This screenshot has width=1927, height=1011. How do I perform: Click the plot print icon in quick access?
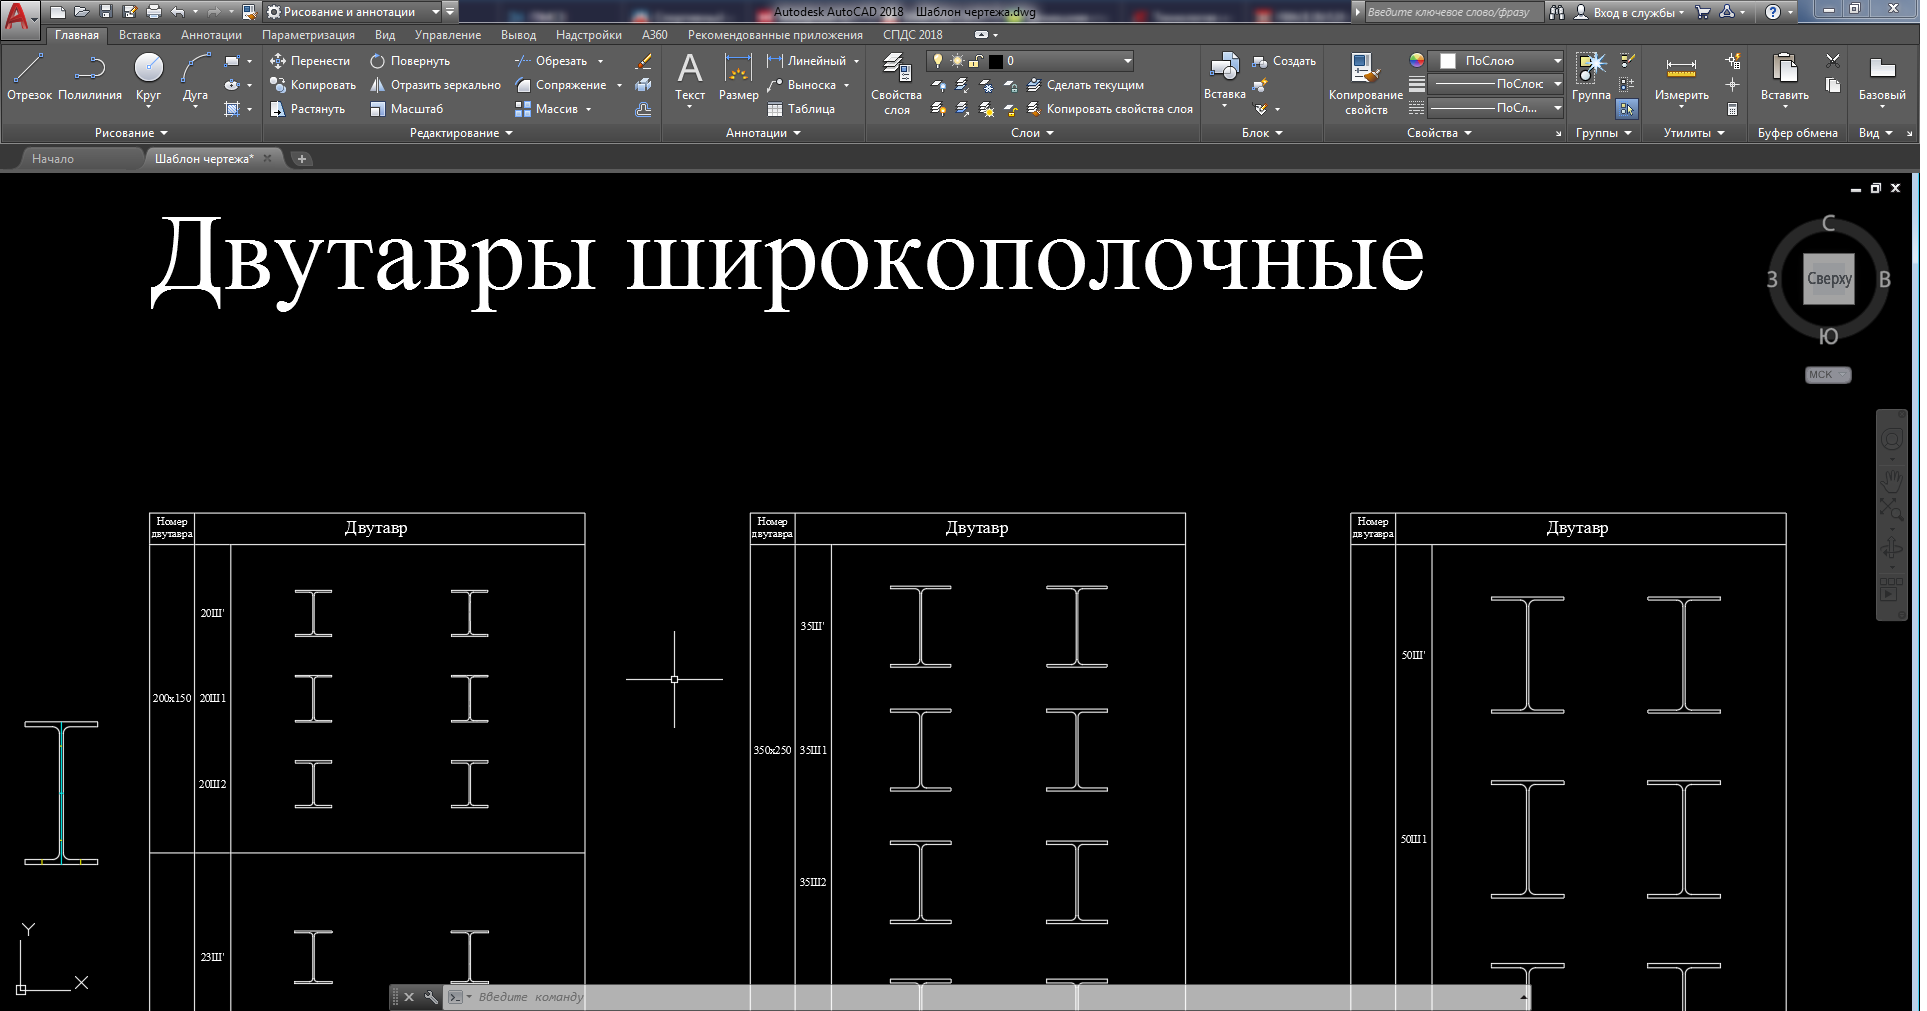coord(153,12)
